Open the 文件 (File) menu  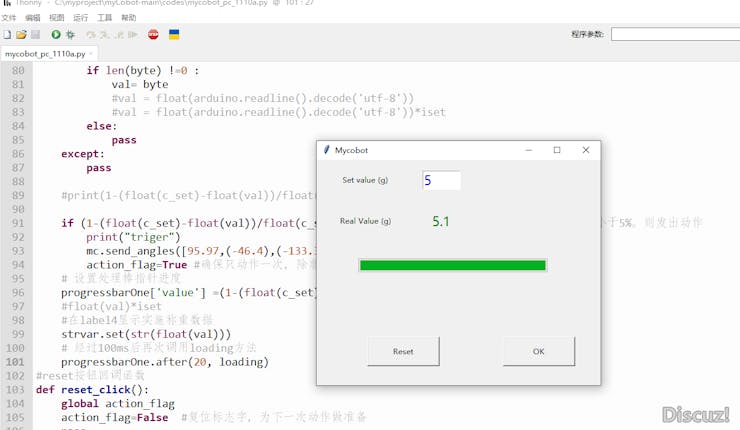point(8,18)
